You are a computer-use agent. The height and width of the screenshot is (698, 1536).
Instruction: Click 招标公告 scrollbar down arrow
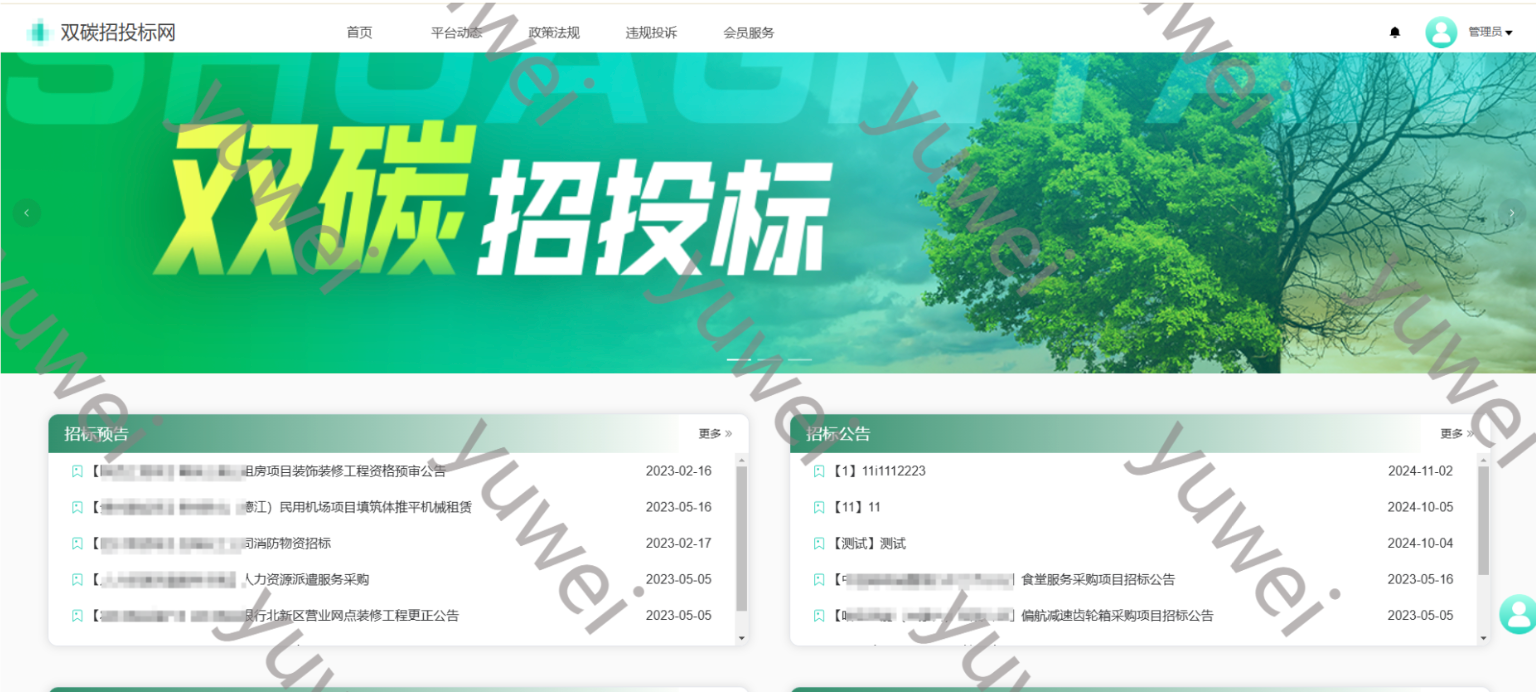pyautogui.click(x=1483, y=637)
